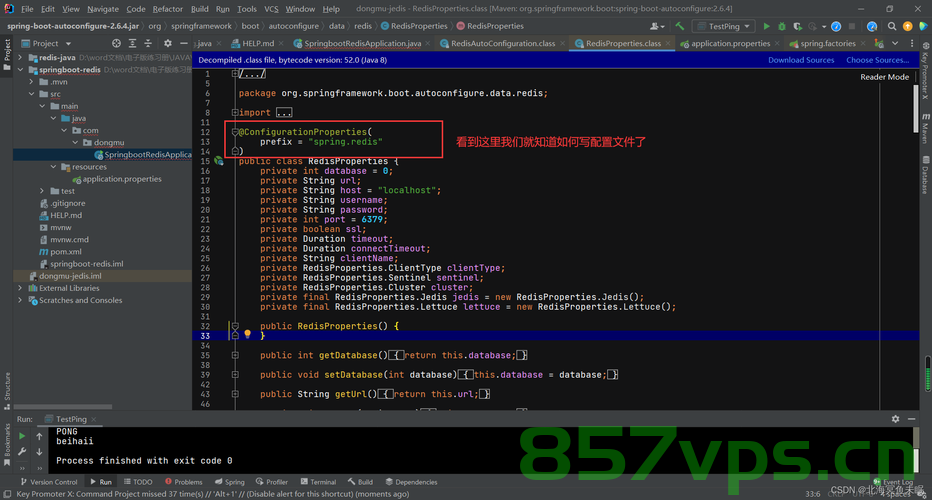Open the Navigate menu
Screen dimensions: 932x500
[103, 9]
